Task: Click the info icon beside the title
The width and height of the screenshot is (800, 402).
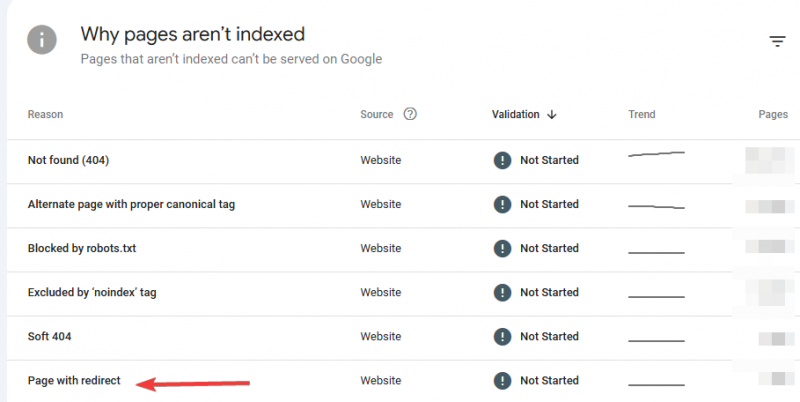Action: (x=41, y=41)
